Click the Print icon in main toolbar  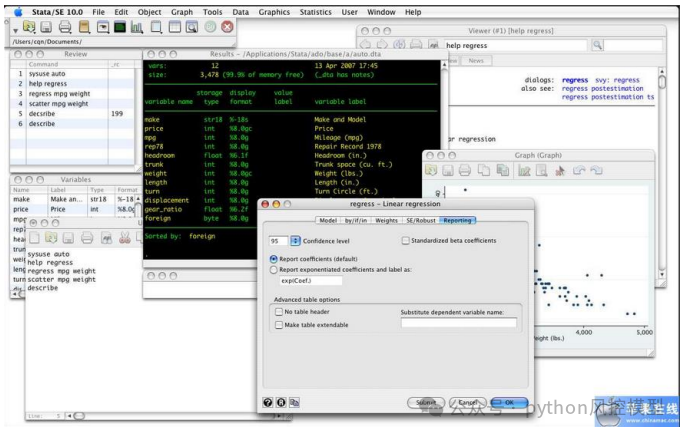pyautogui.click(x=65, y=27)
